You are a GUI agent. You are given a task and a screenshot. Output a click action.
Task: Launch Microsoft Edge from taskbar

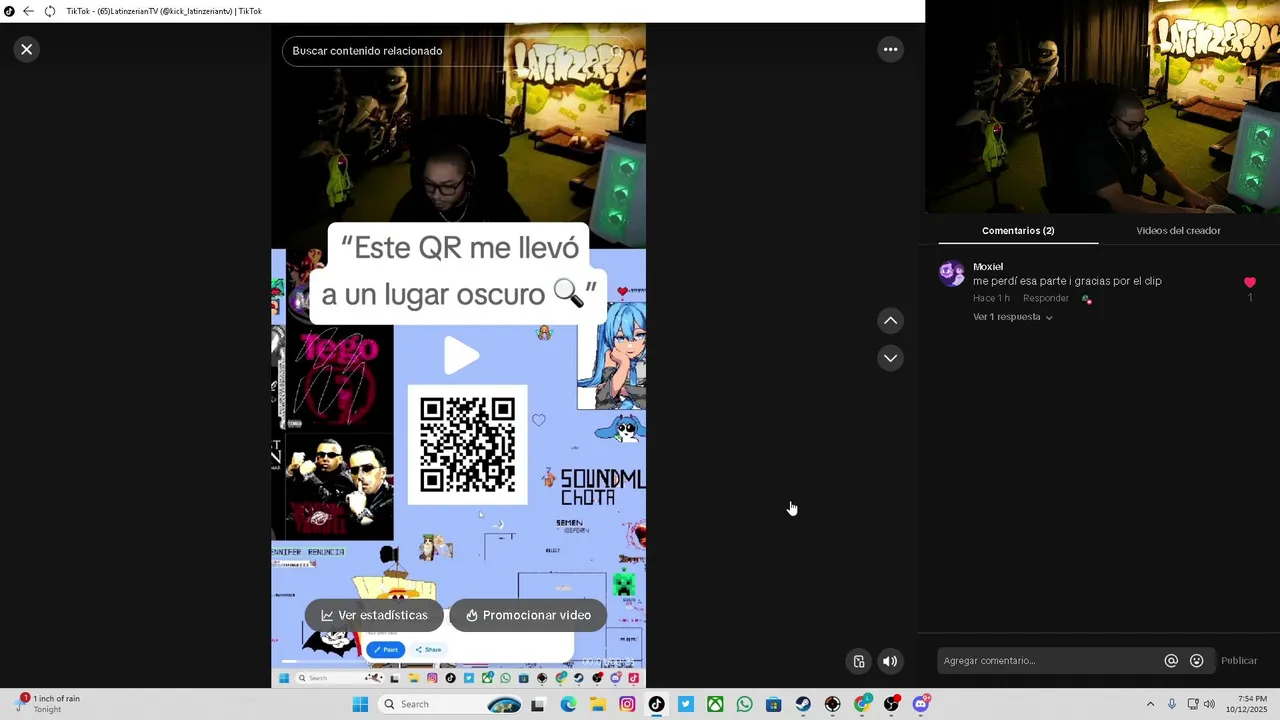(x=568, y=704)
